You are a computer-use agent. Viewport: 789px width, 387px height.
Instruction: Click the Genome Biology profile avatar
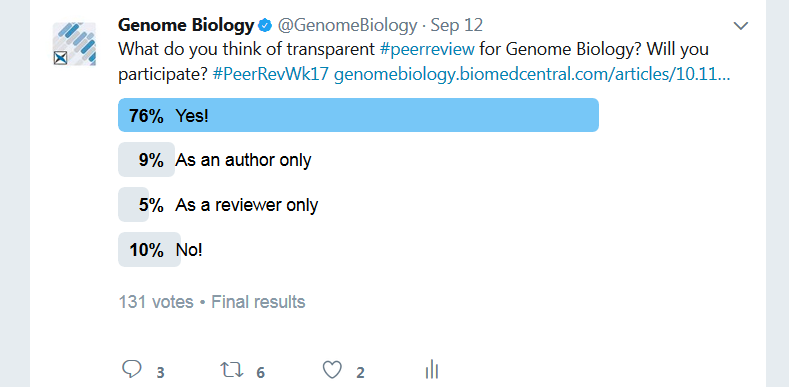74,44
